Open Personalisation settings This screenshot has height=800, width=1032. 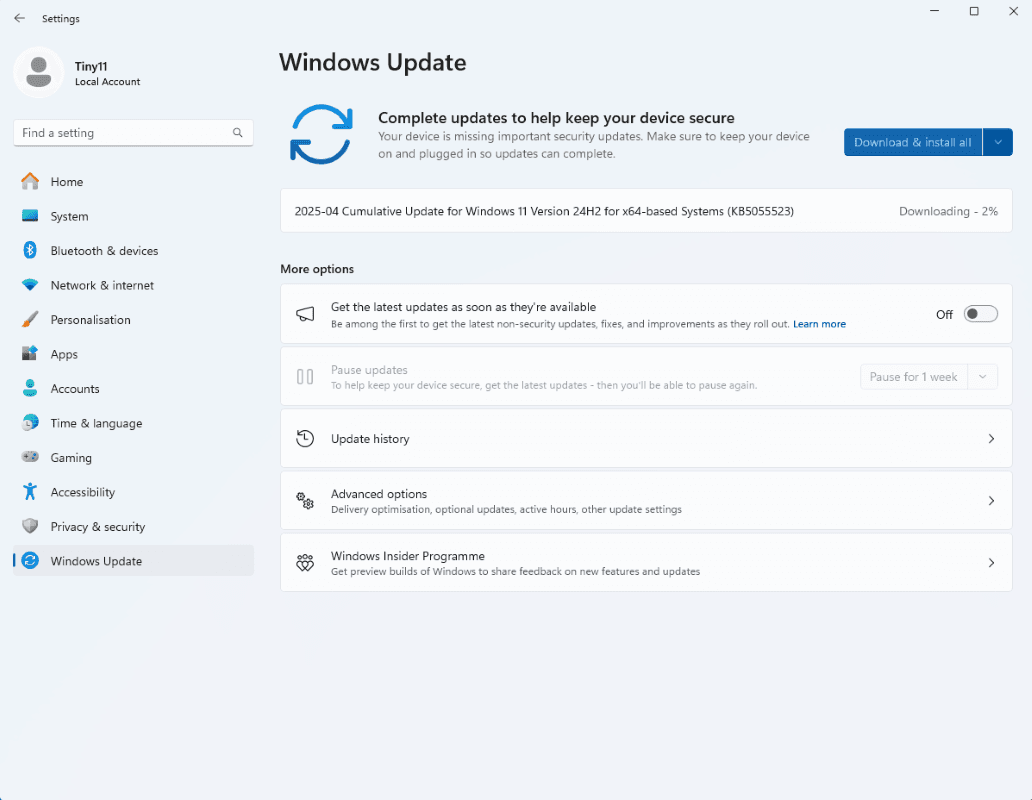click(x=133, y=320)
